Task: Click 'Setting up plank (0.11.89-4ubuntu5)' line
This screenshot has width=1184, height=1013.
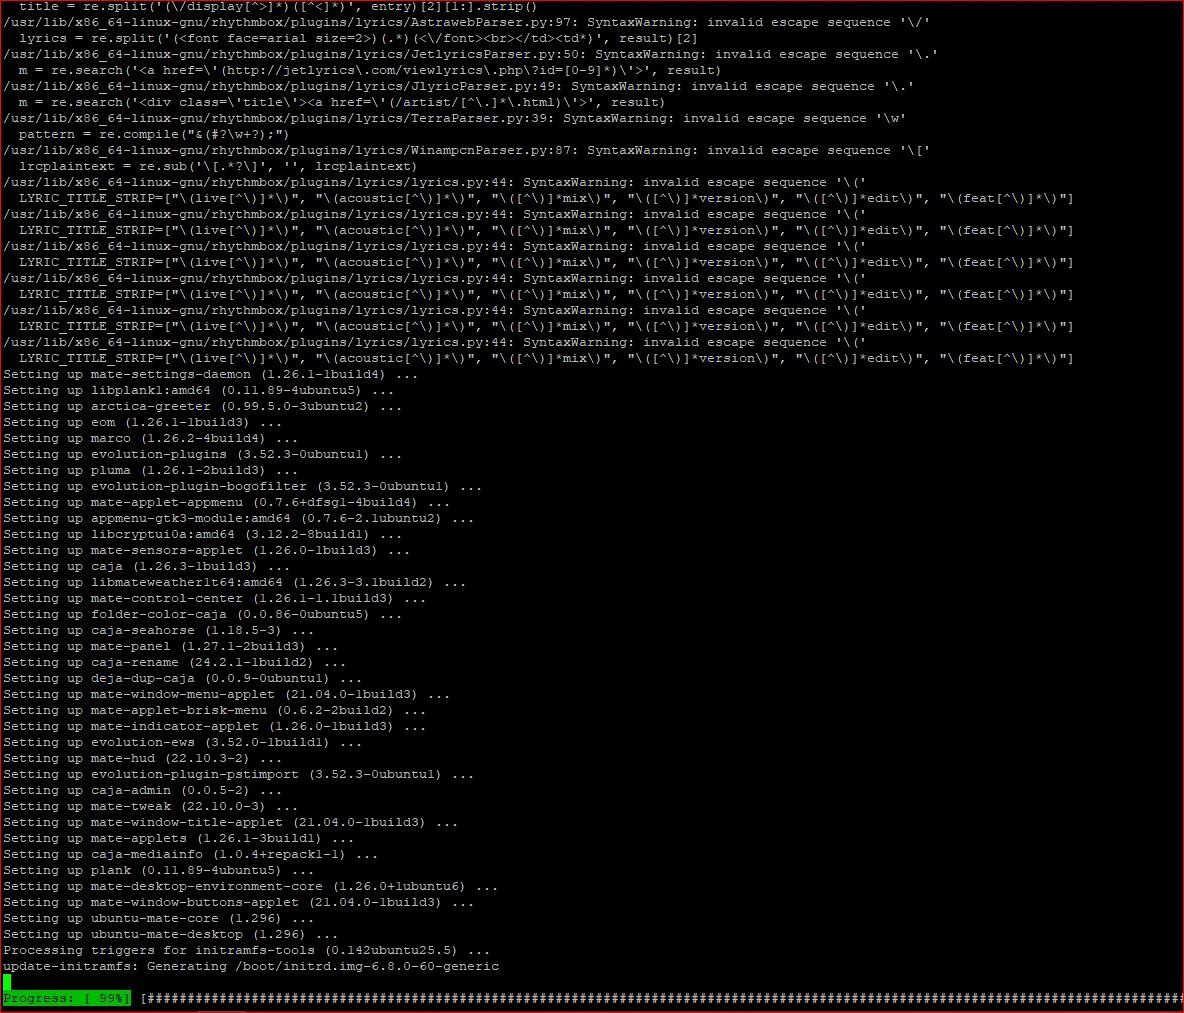Action: pos(159,871)
